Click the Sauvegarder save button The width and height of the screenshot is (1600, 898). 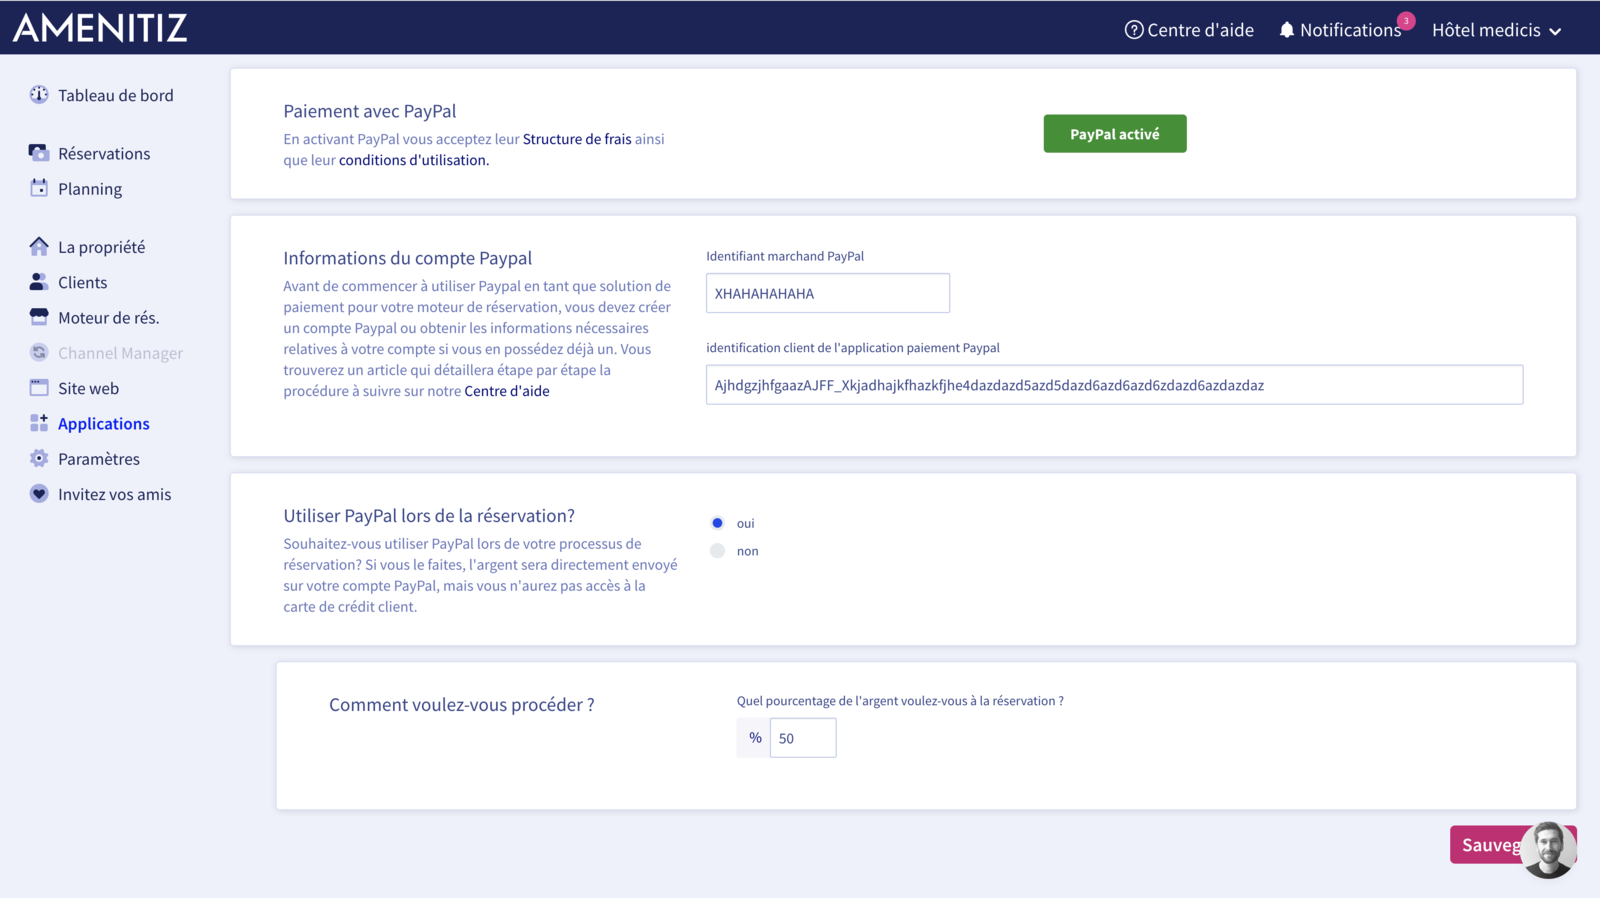(1513, 845)
